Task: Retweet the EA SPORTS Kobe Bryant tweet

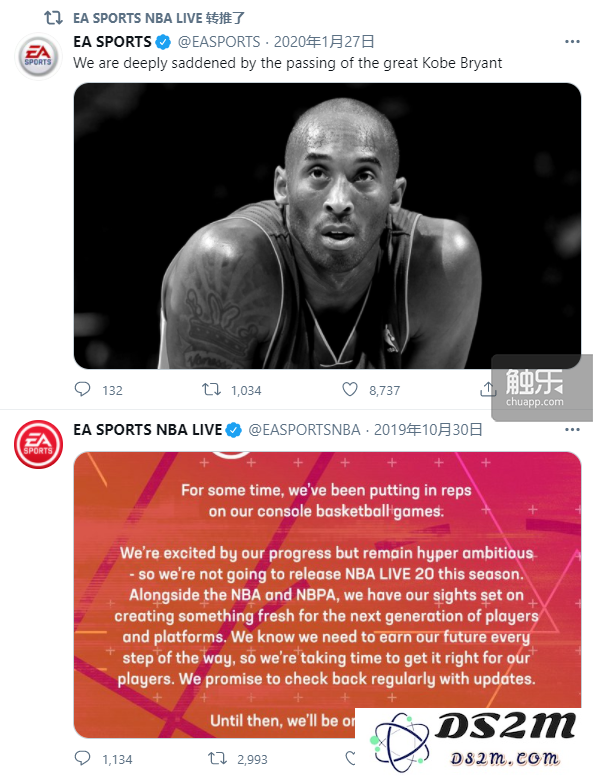Action: [211, 389]
